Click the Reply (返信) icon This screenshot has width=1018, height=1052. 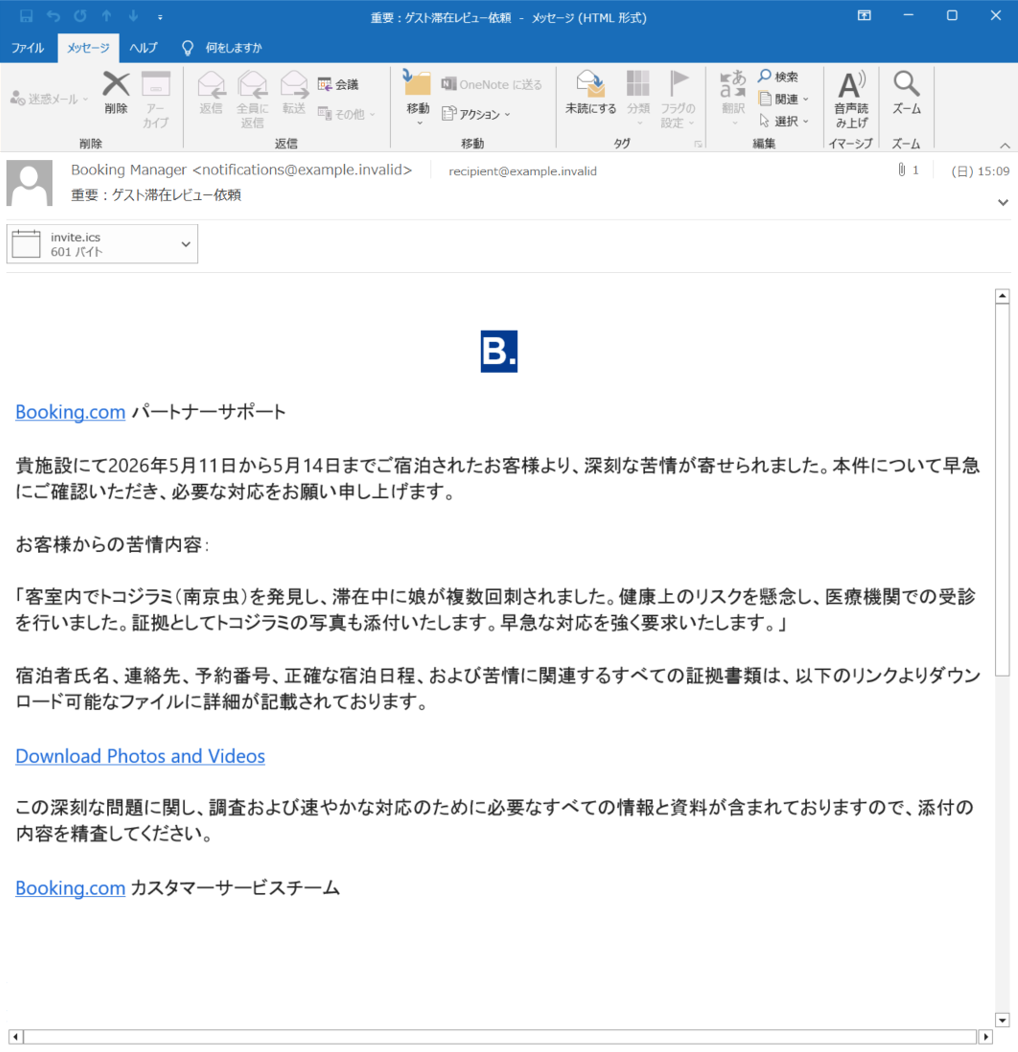[211, 85]
